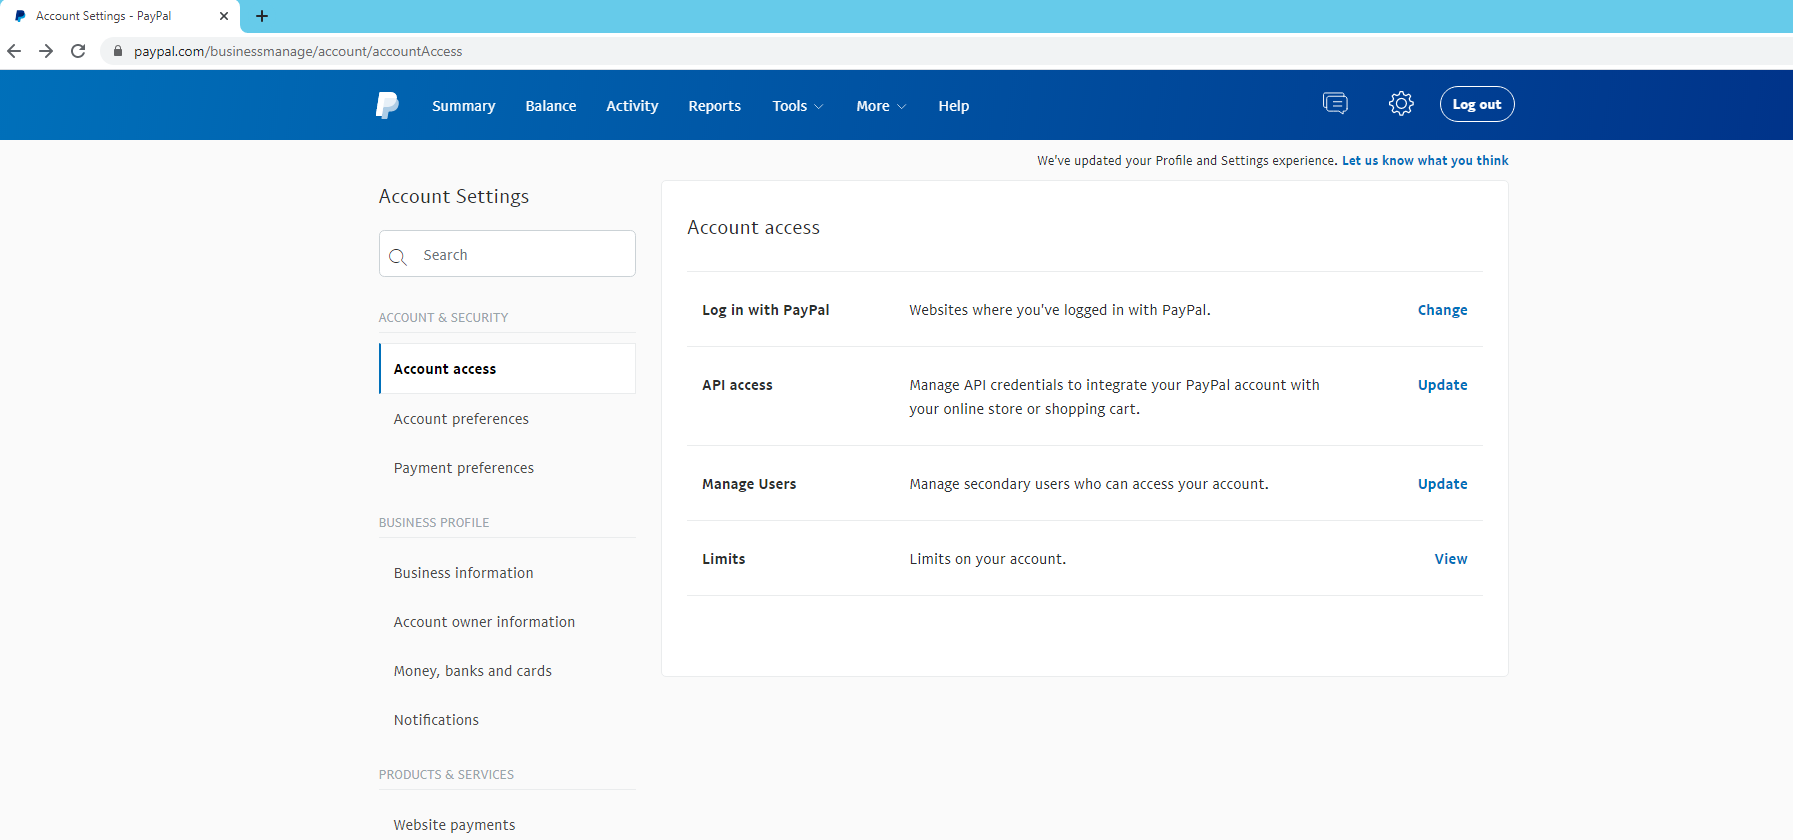Close the Account Settings - PayPal tab
The width and height of the screenshot is (1793, 840).
pos(224,16)
